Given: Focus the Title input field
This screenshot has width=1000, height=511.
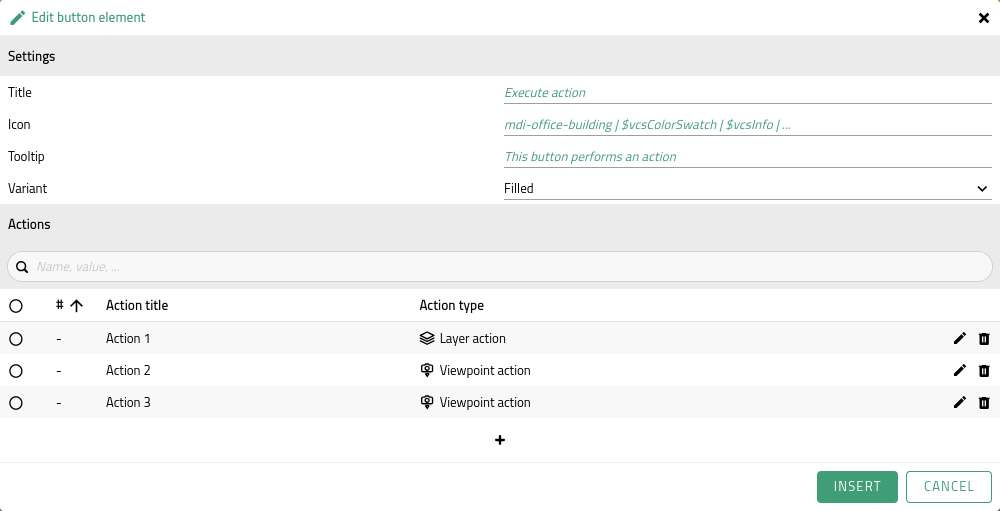Looking at the screenshot, I should pyautogui.click(x=747, y=93).
